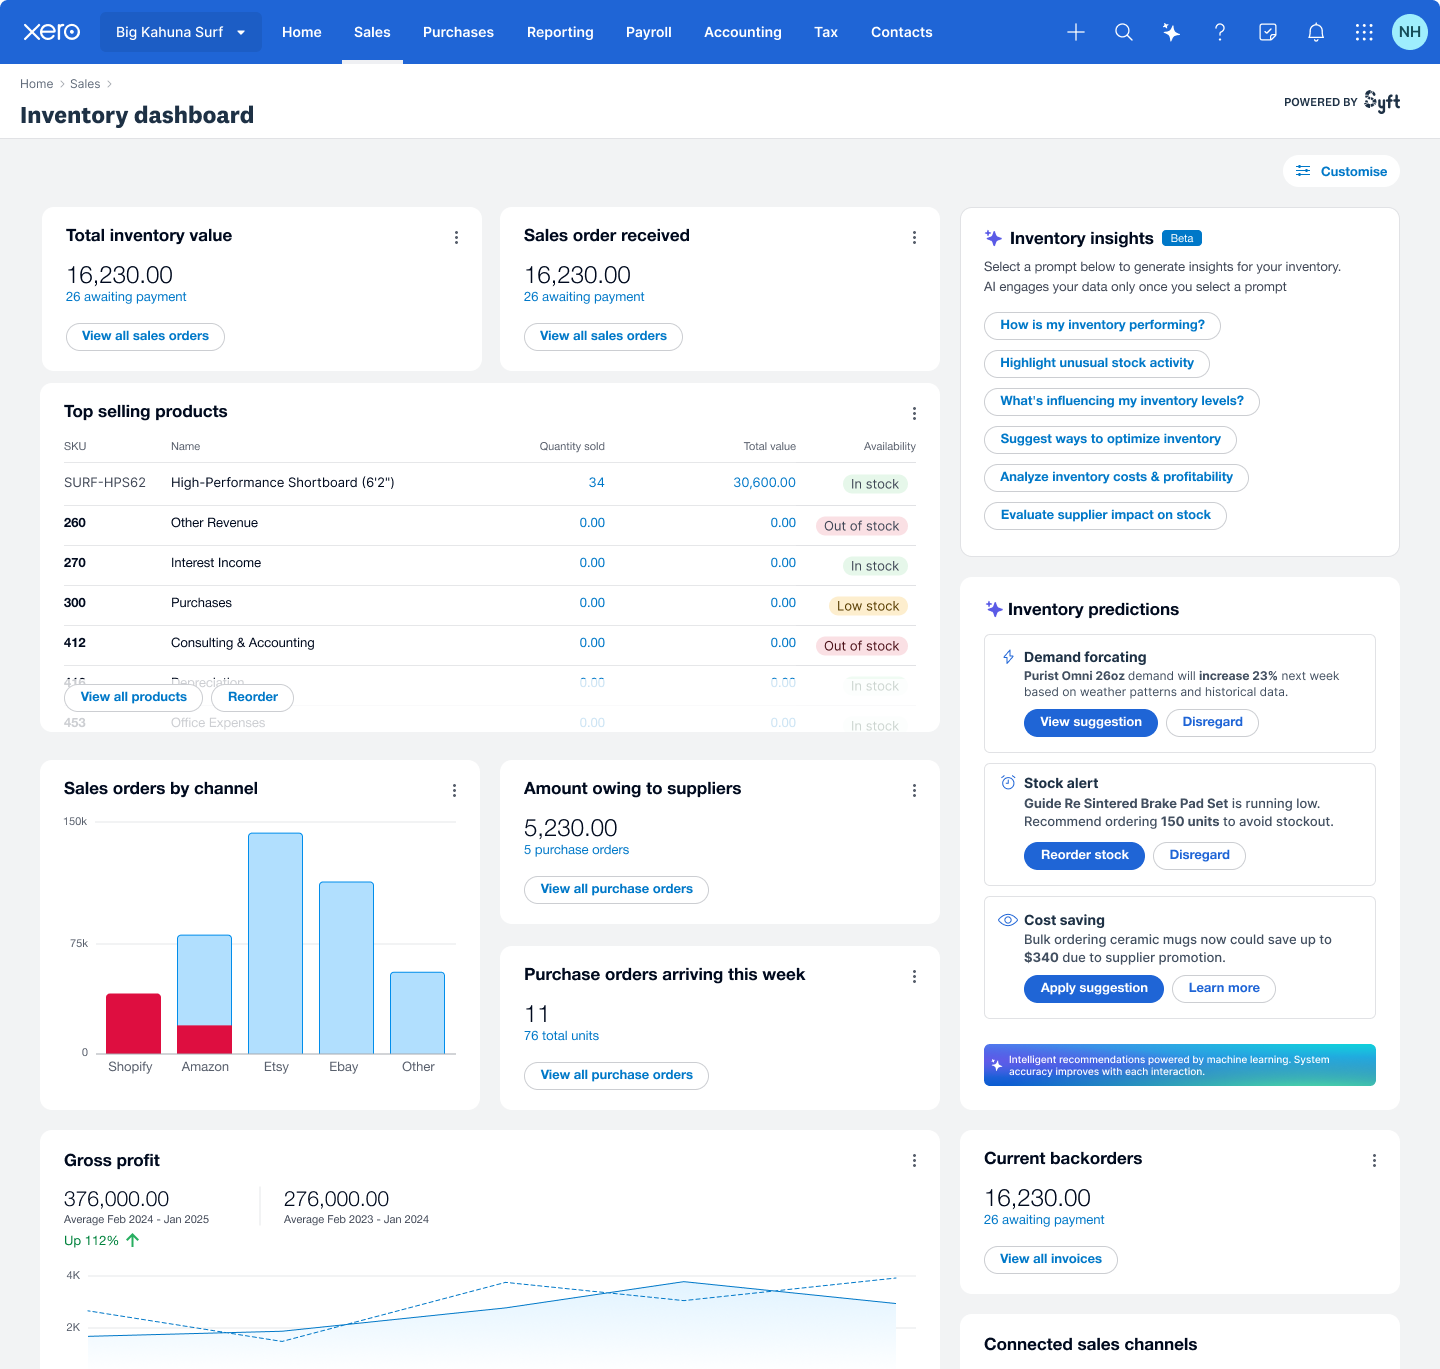The width and height of the screenshot is (1440, 1369).
Task: Select prompt Evaluate supplier impact on stock
Action: coord(1105,516)
